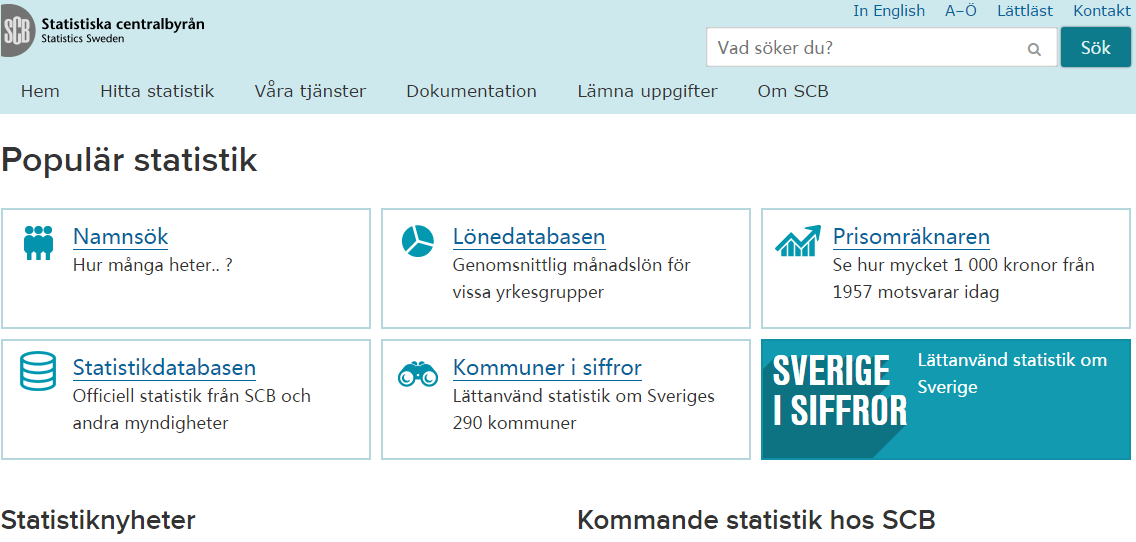Open the Hem menu item
The height and width of the screenshot is (542, 1136).
tap(40, 91)
